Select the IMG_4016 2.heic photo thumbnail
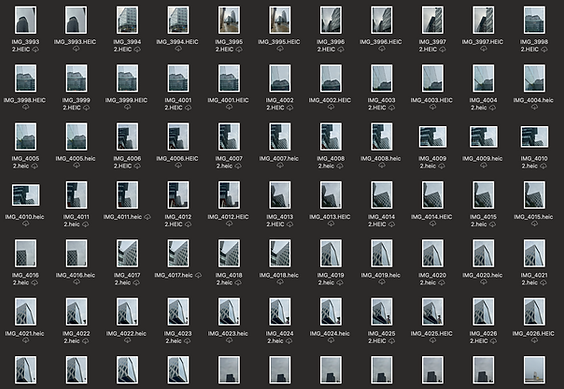This screenshot has height=389, width=564. click(x=26, y=253)
